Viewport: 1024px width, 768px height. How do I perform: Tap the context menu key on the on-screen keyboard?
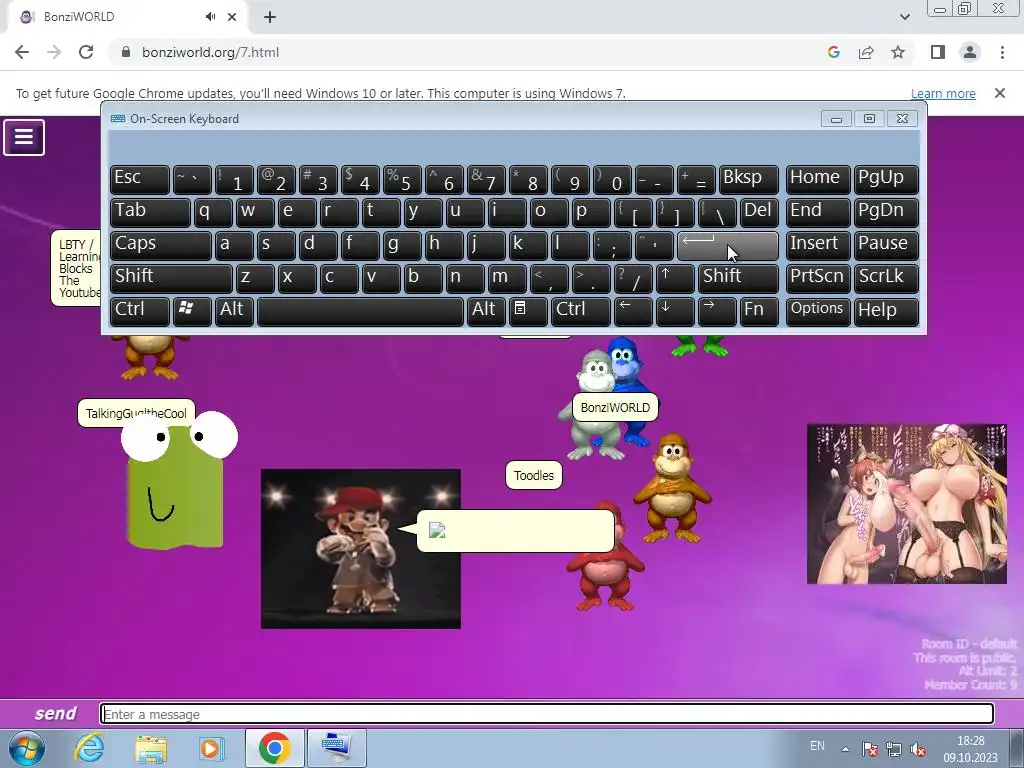click(528, 311)
